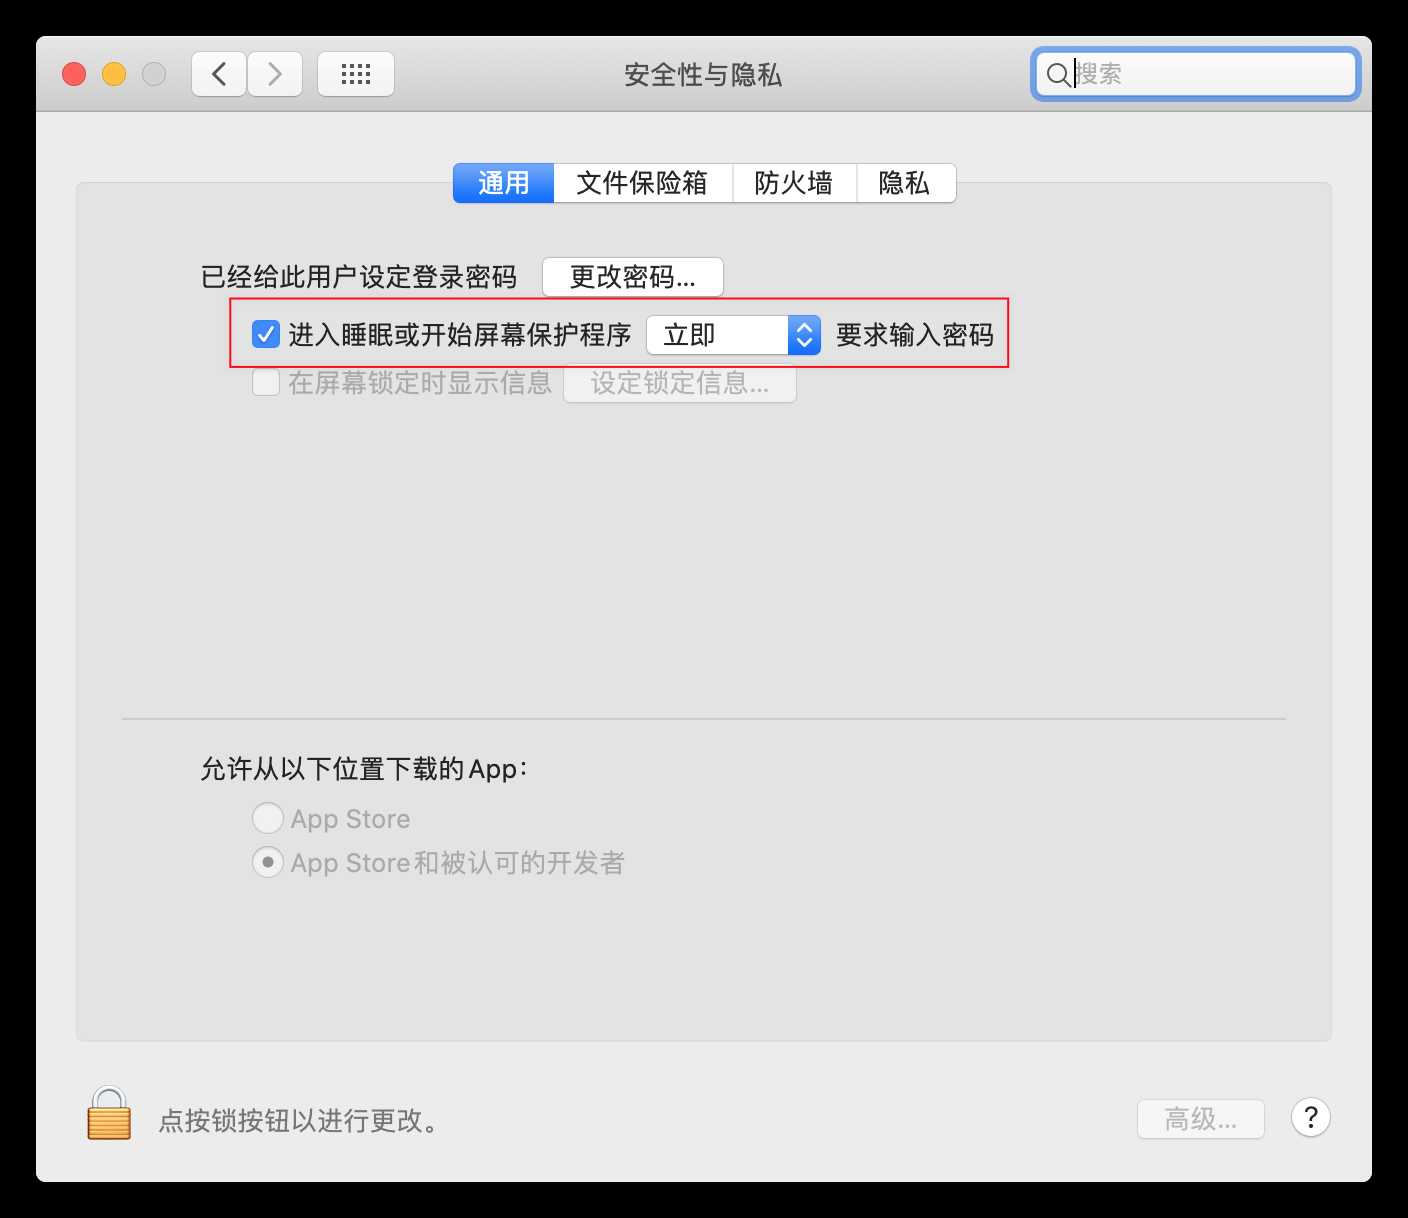This screenshot has width=1408, height=1218.
Task: Open the 高级… button
Action: click(x=1200, y=1118)
